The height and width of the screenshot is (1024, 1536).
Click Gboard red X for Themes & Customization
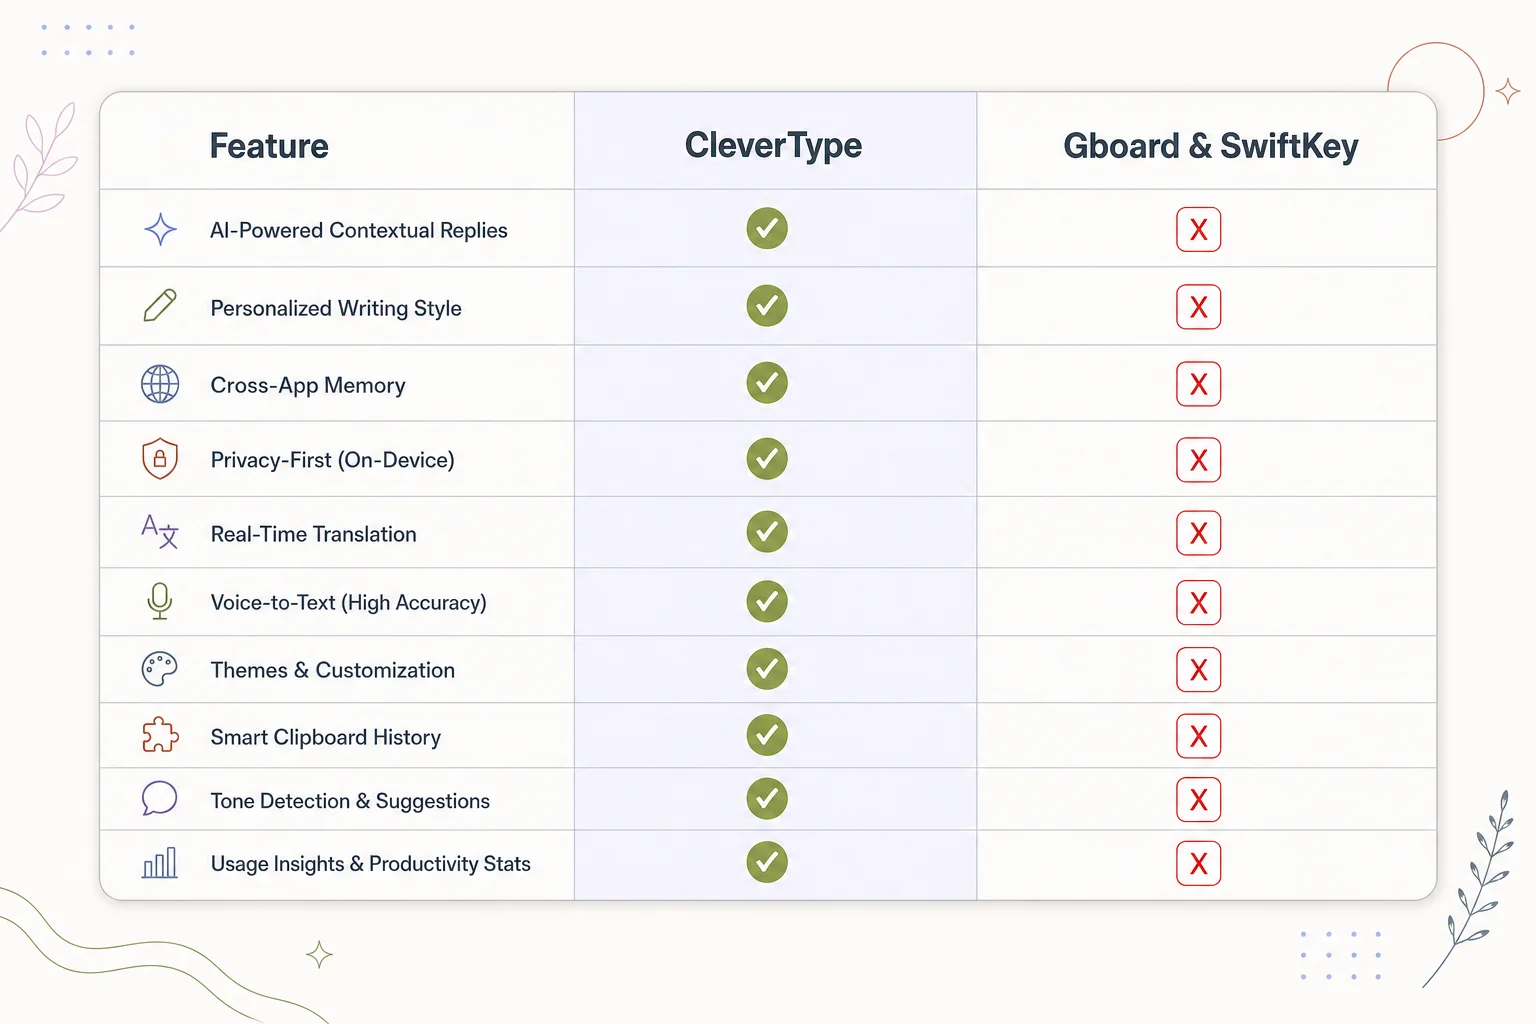click(x=1199, y=670)
